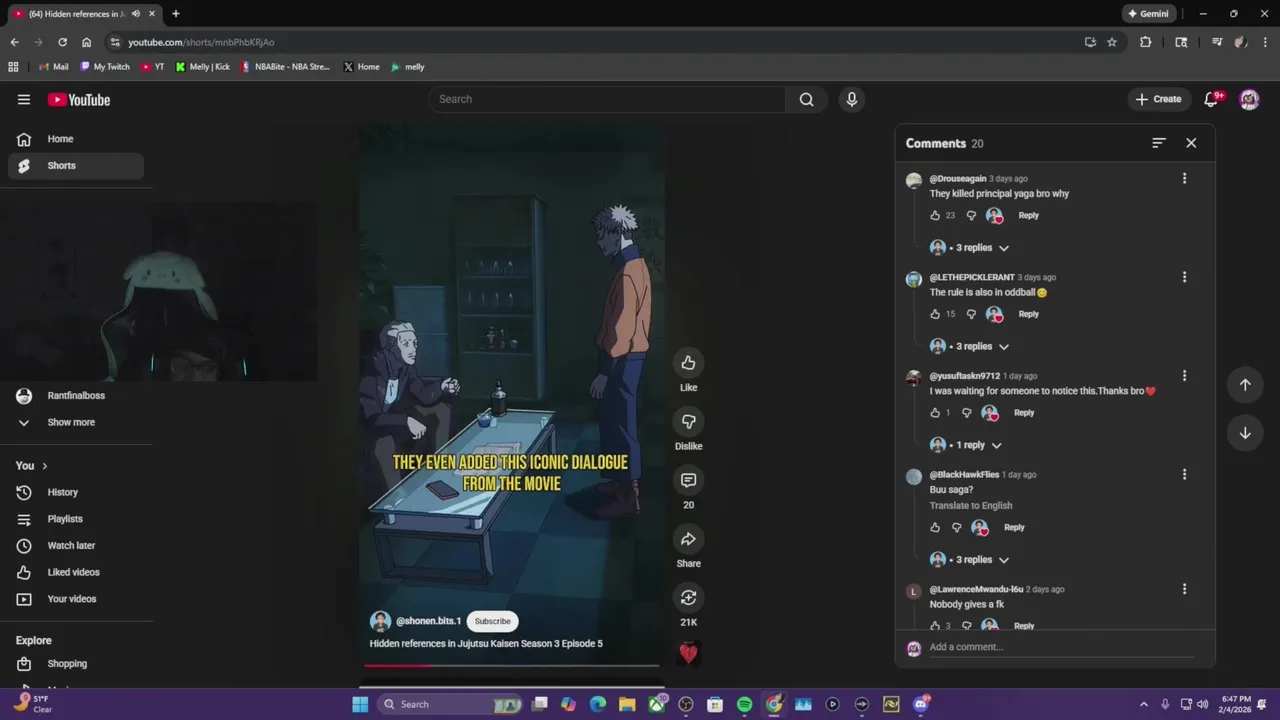
Task: Open Home in the sidebar
Action: pos(76,139)
